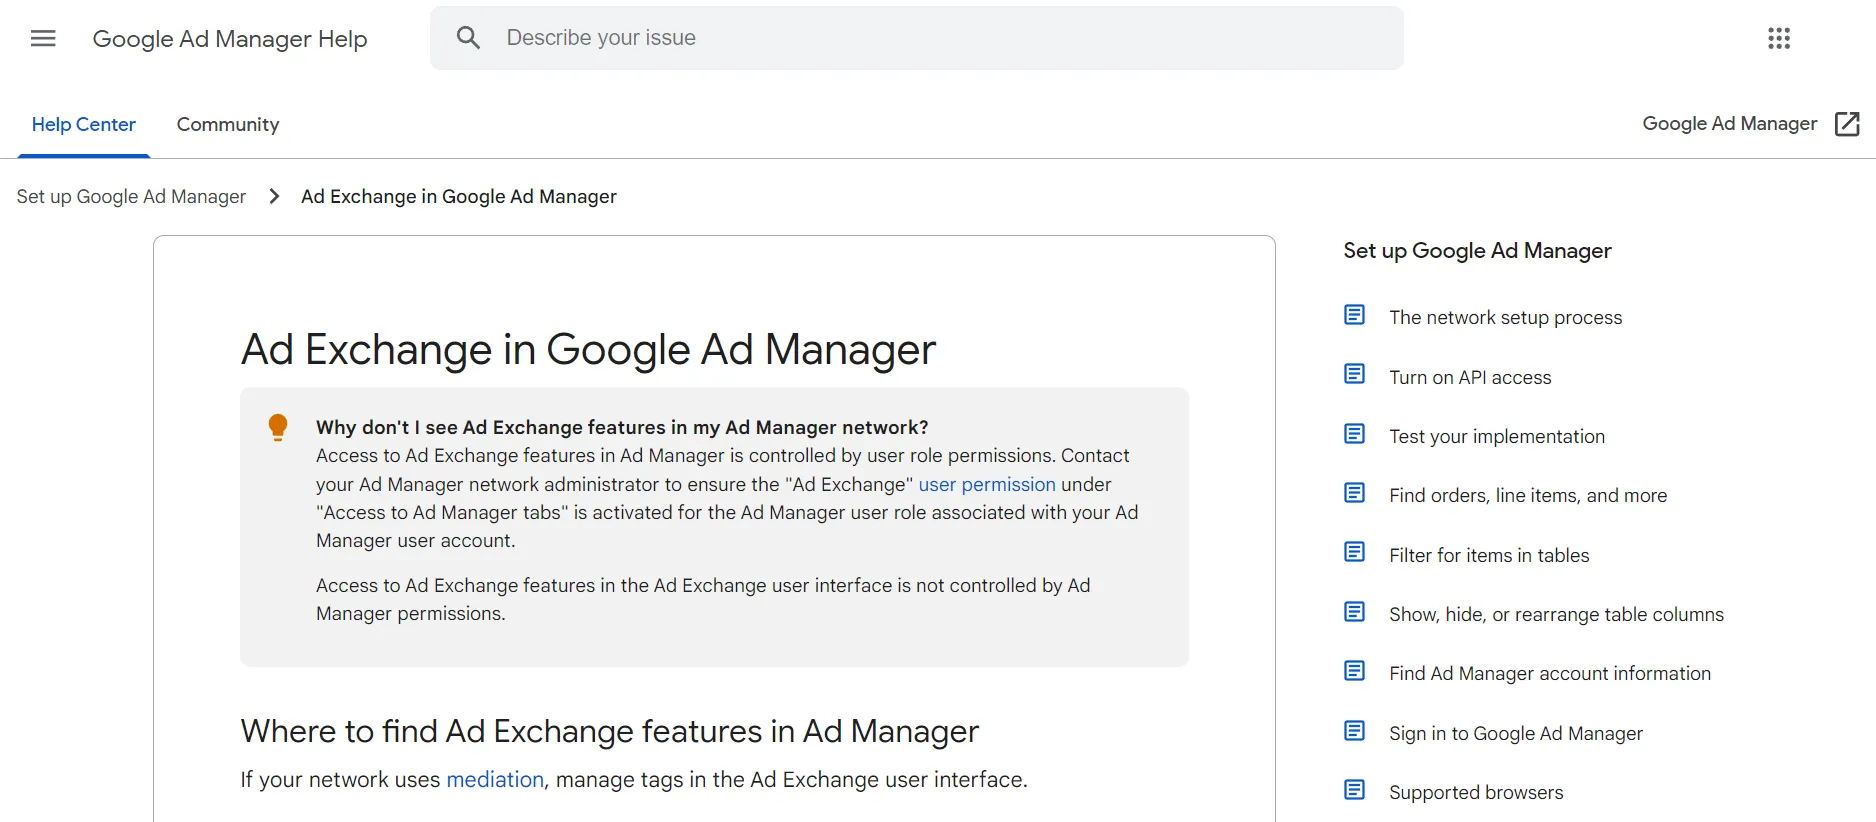Viewport: 1876px width, 822px height.
Task: Click the Ad Exchange in Google Ad Manager breadcrumb
Action: (459, 197)
